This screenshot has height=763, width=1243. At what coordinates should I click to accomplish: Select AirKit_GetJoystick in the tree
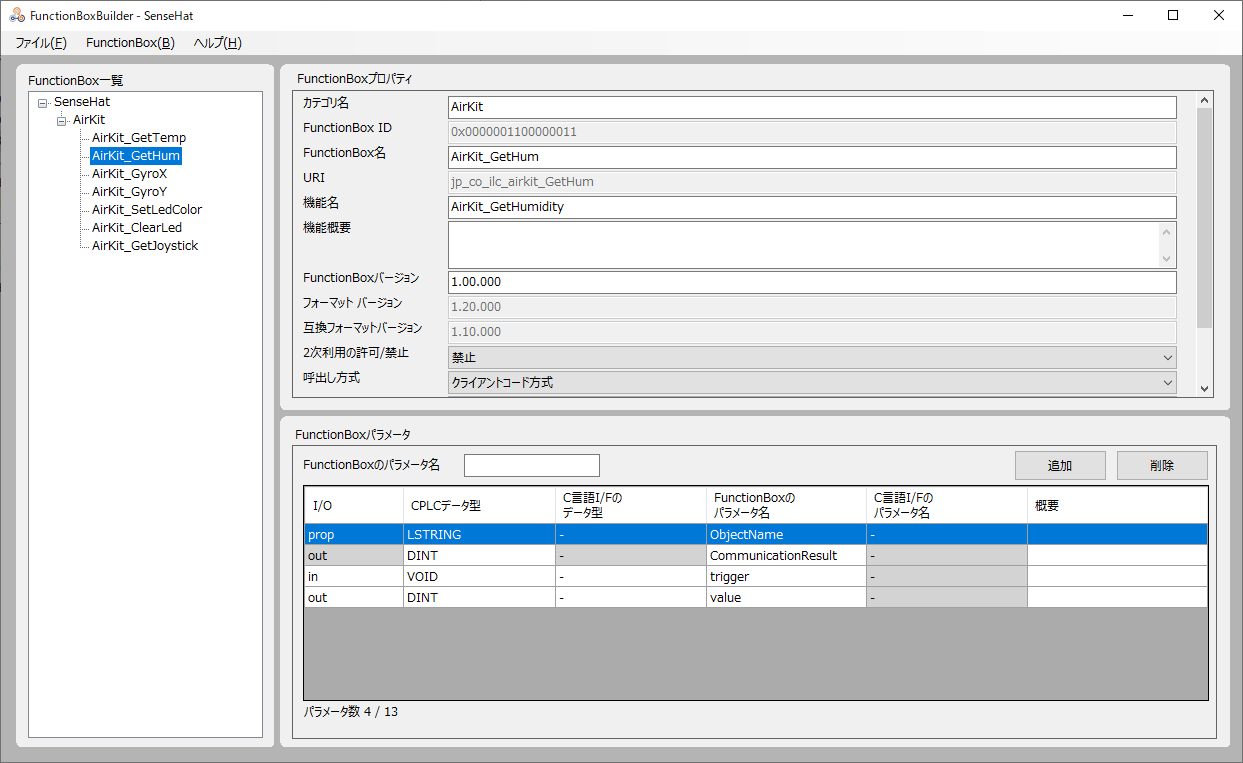click(x=143, y=245)
